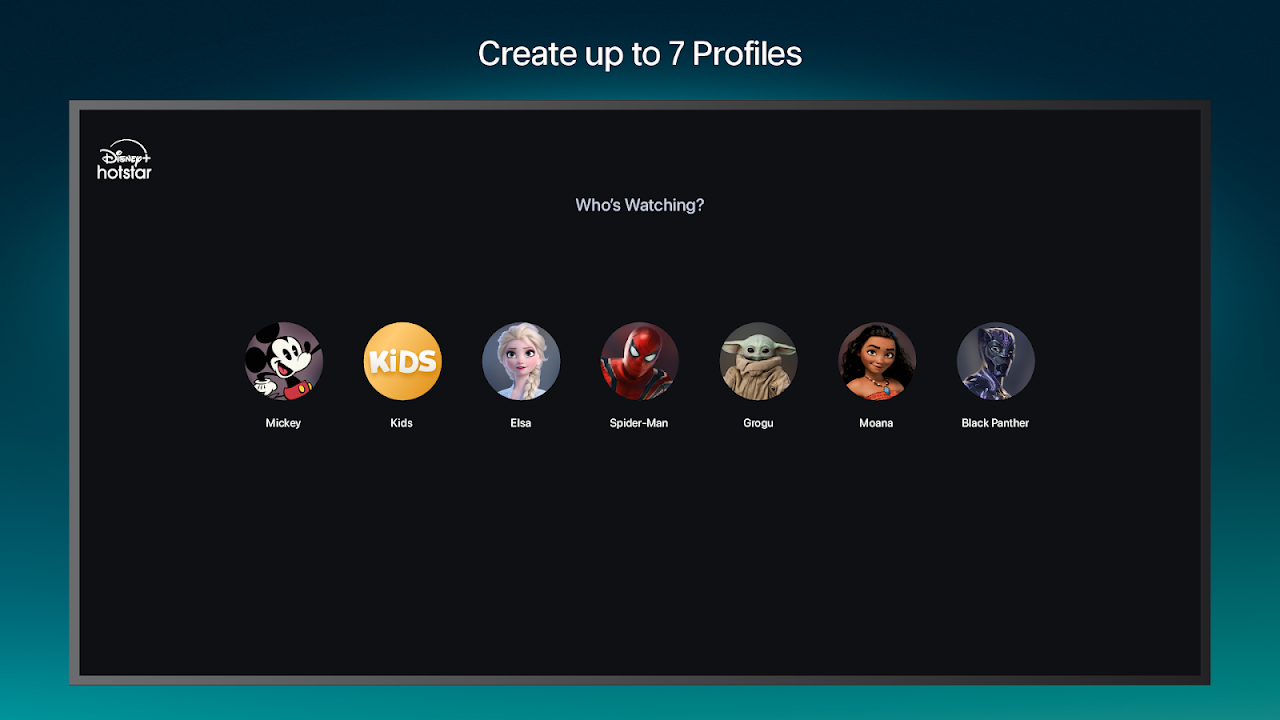
Task: Click the Create up to 7 Profiles title
Action: point(640,53)
